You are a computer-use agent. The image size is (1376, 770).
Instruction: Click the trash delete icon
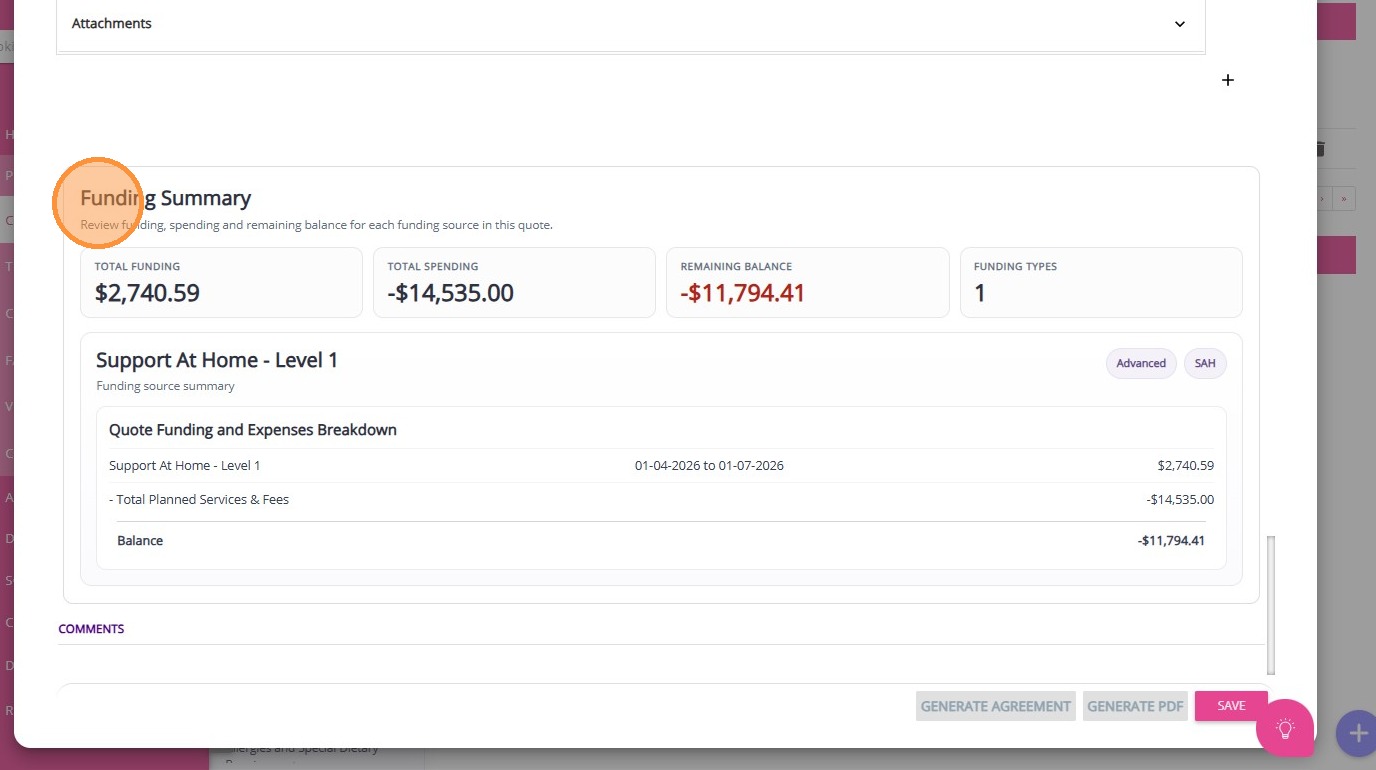(x=1320, y=149)
